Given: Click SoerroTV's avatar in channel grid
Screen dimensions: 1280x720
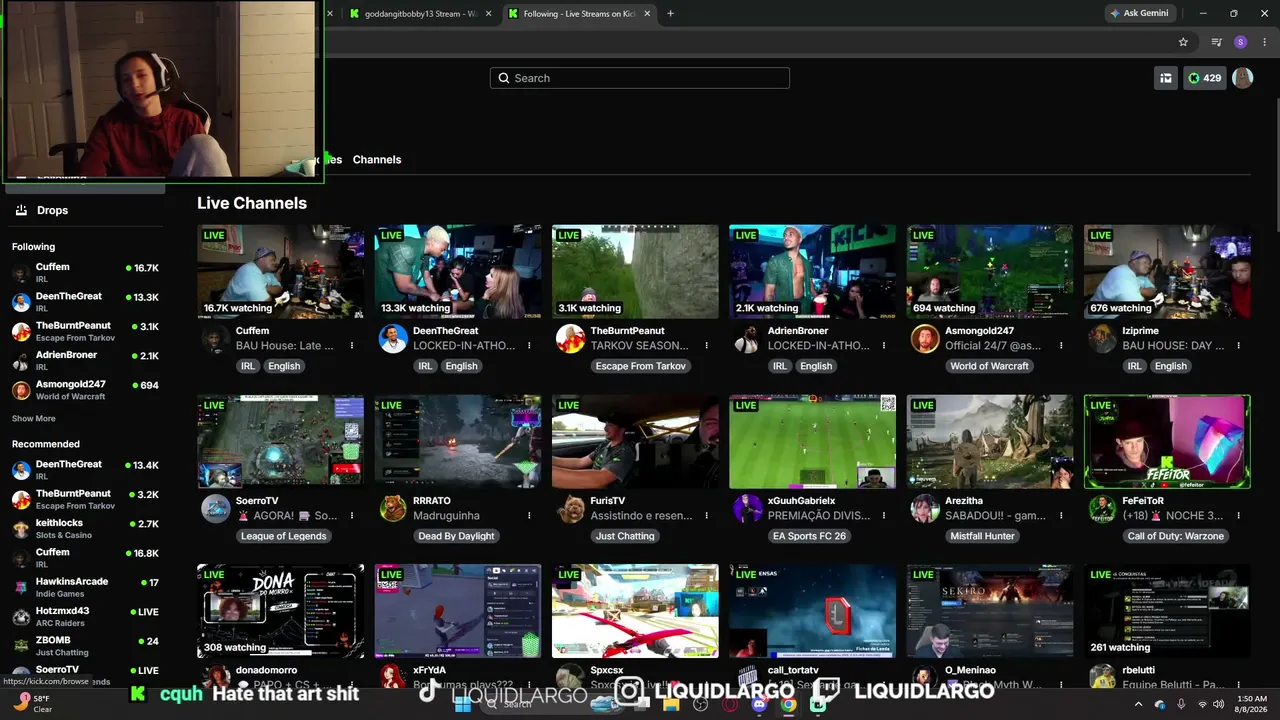Looking at the screenshot, I should pos(215,509).
